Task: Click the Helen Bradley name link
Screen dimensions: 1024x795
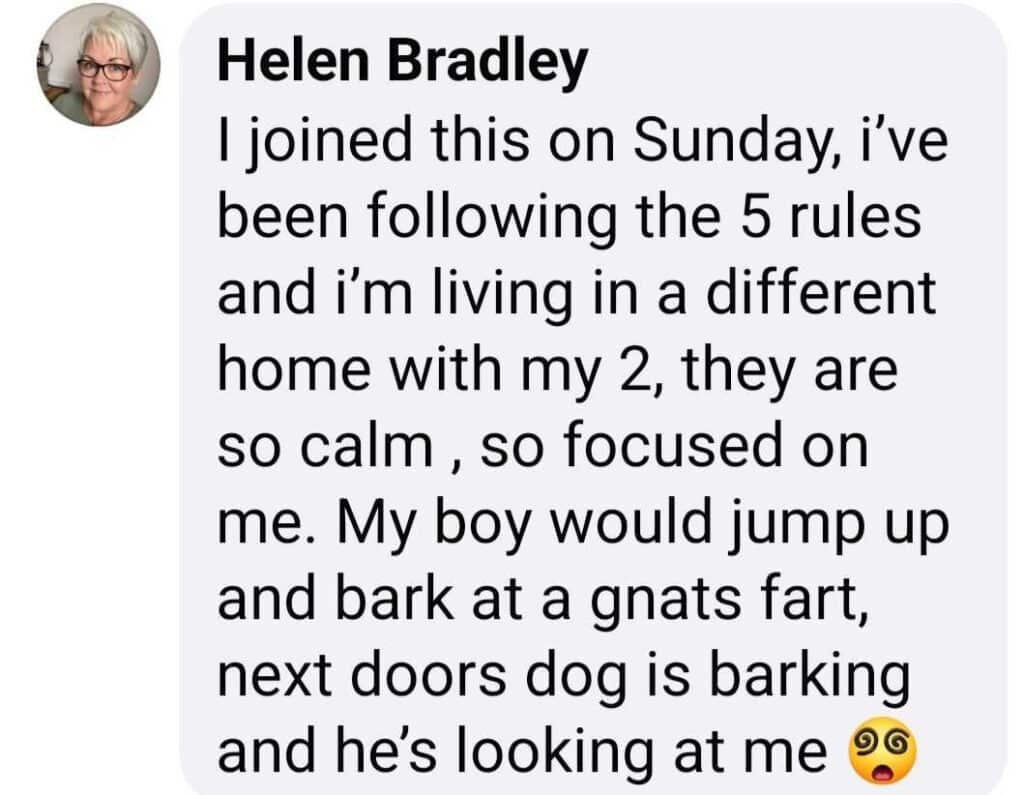Action: pos(401,64)
